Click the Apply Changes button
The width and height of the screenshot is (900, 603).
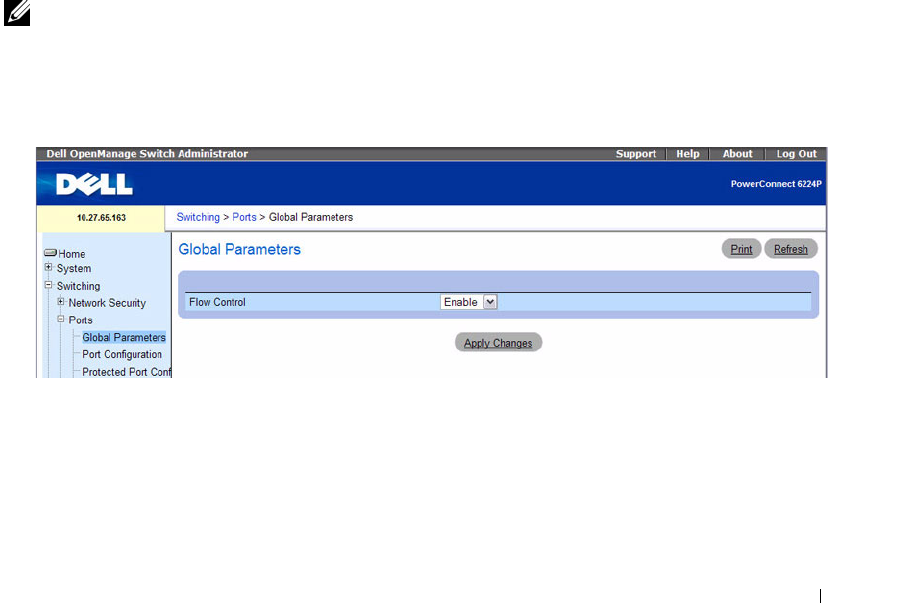point(498,343)
